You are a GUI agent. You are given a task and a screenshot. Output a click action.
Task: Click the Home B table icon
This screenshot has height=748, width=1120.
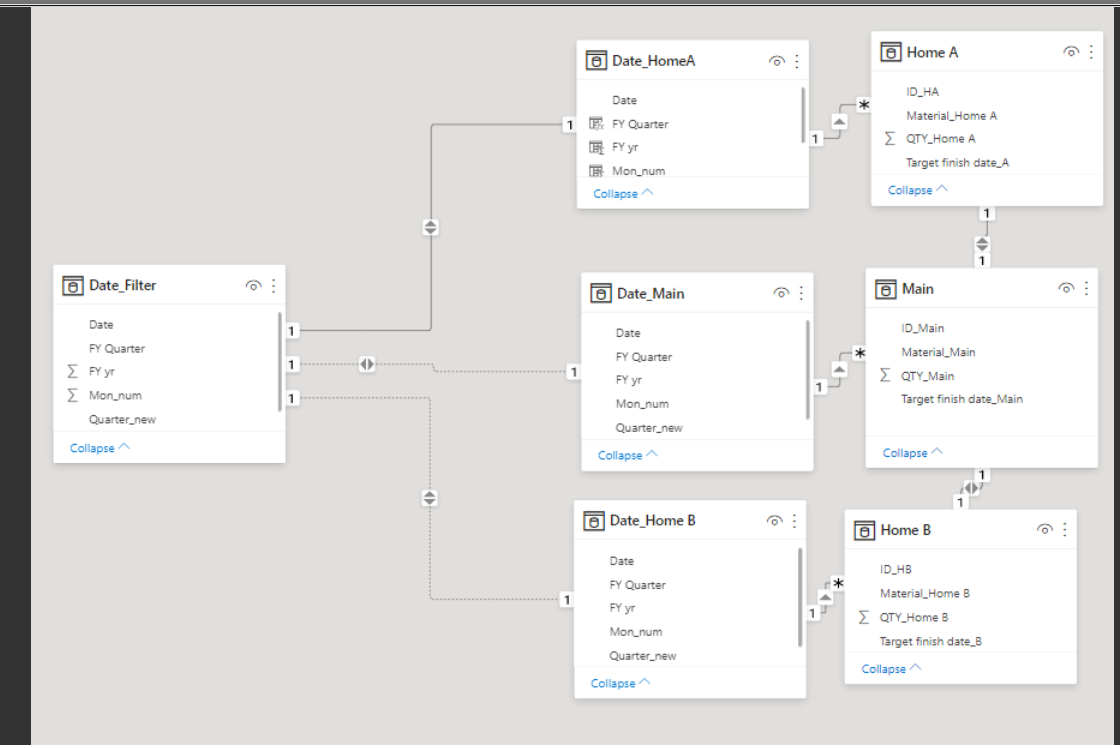(x=864, y=530)
